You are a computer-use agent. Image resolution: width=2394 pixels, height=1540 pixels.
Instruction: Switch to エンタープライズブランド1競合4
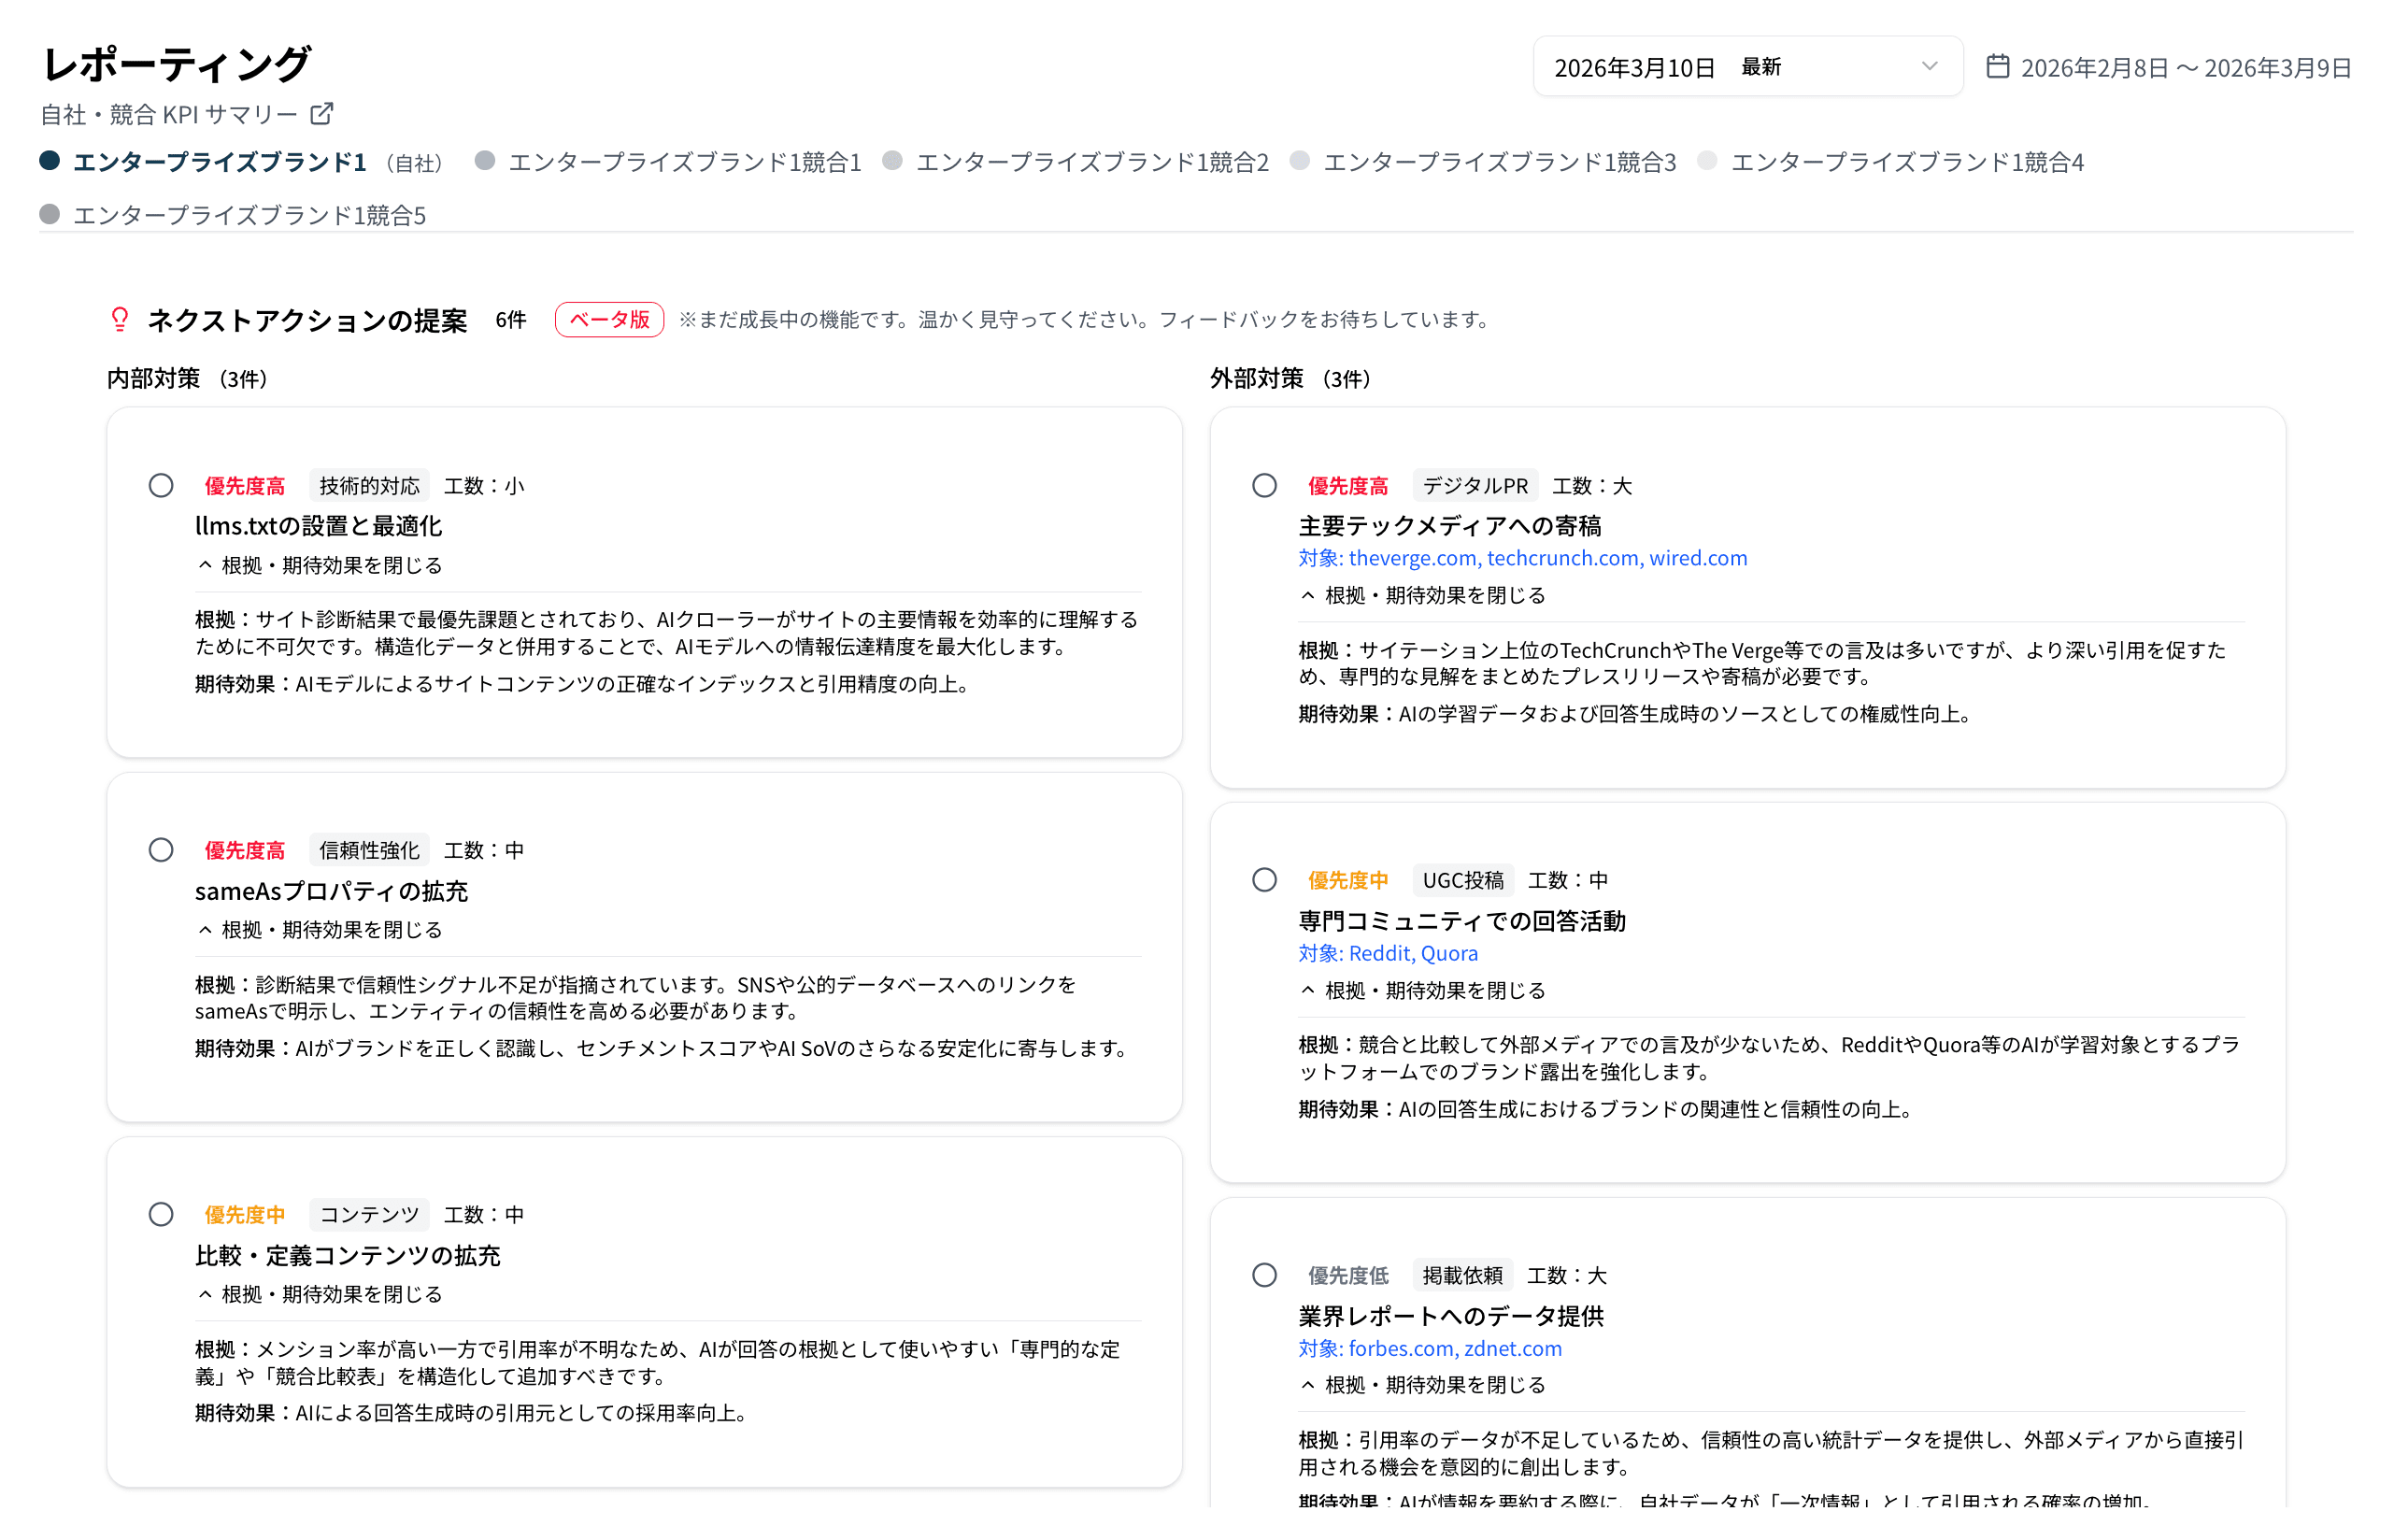[x=1707, y=161]
